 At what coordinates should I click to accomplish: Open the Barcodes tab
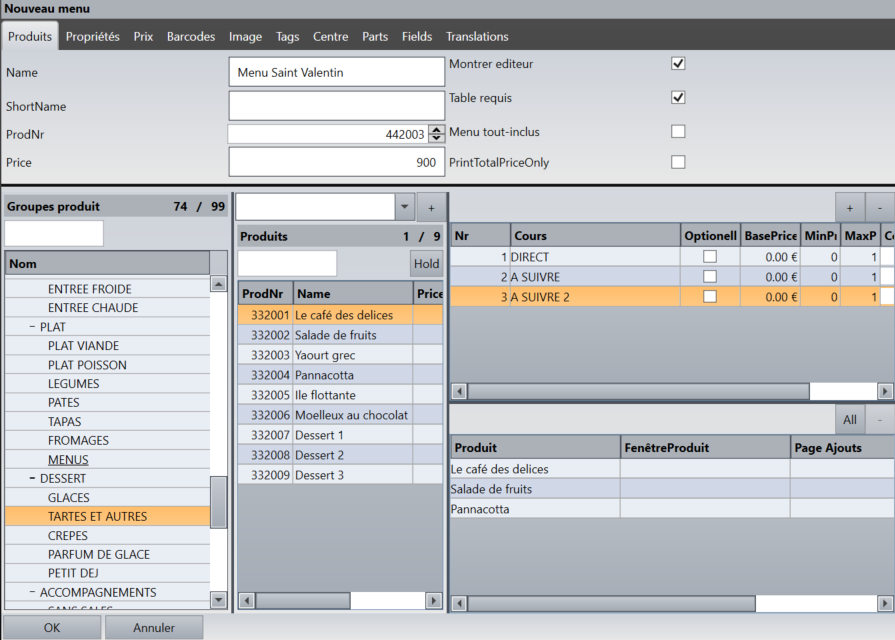(x=190, y=37)
